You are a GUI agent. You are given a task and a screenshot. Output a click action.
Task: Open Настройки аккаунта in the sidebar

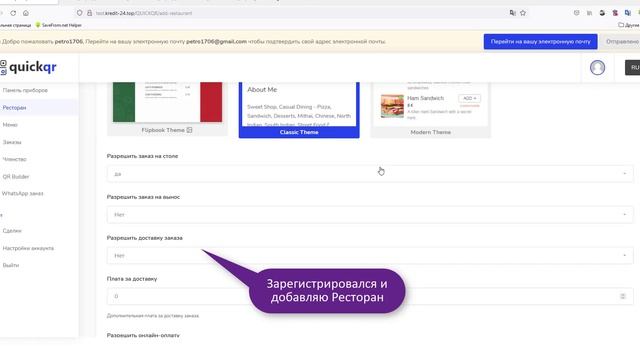(x=28, y=248)
